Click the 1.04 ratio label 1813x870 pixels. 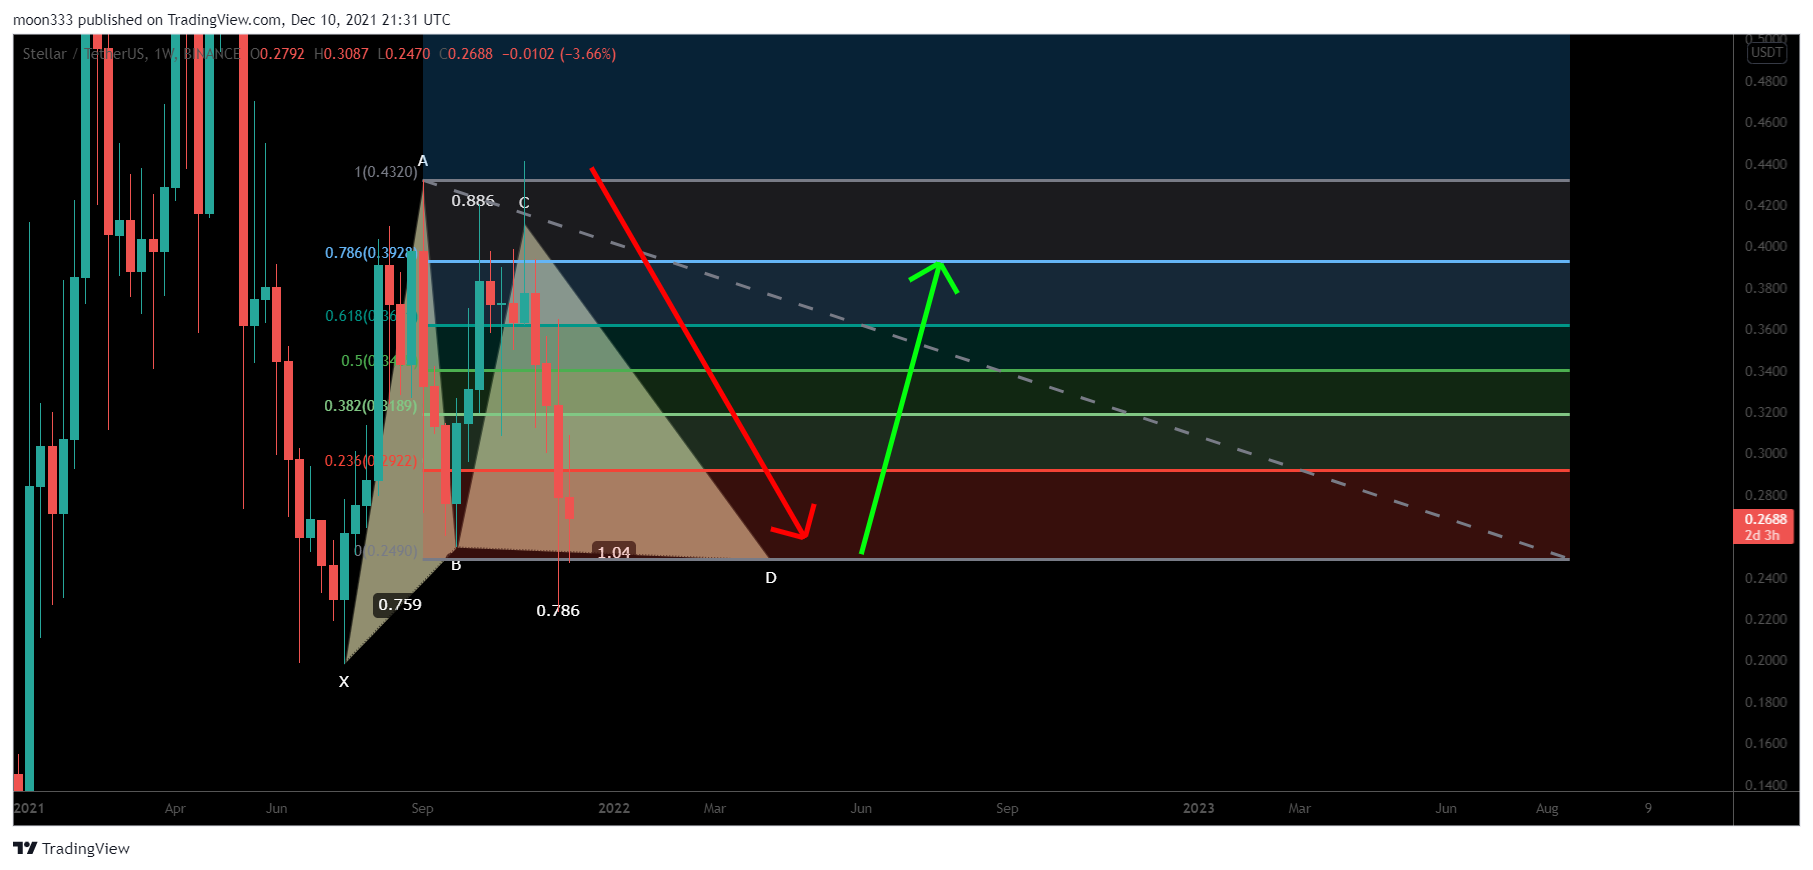tap(614, 552)
